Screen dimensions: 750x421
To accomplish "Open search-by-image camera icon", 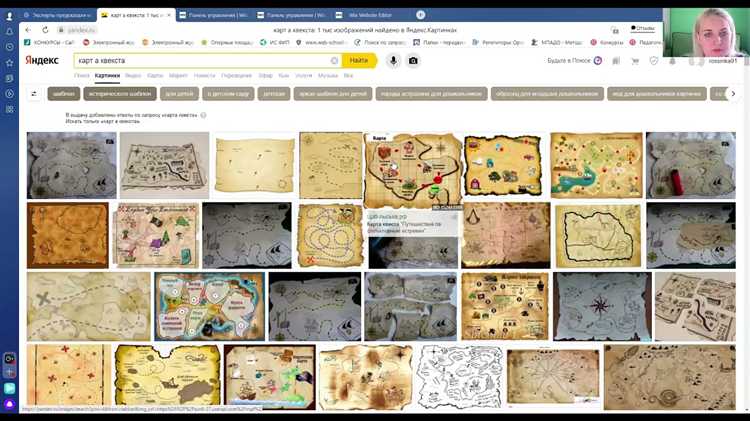I will coord(413,61).
